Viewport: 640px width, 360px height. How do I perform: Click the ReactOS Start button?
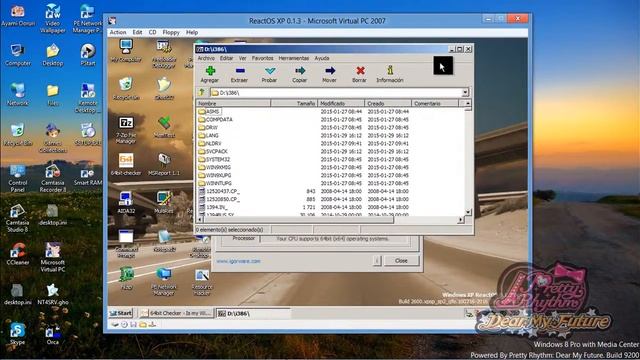click(x=121, y=313)
